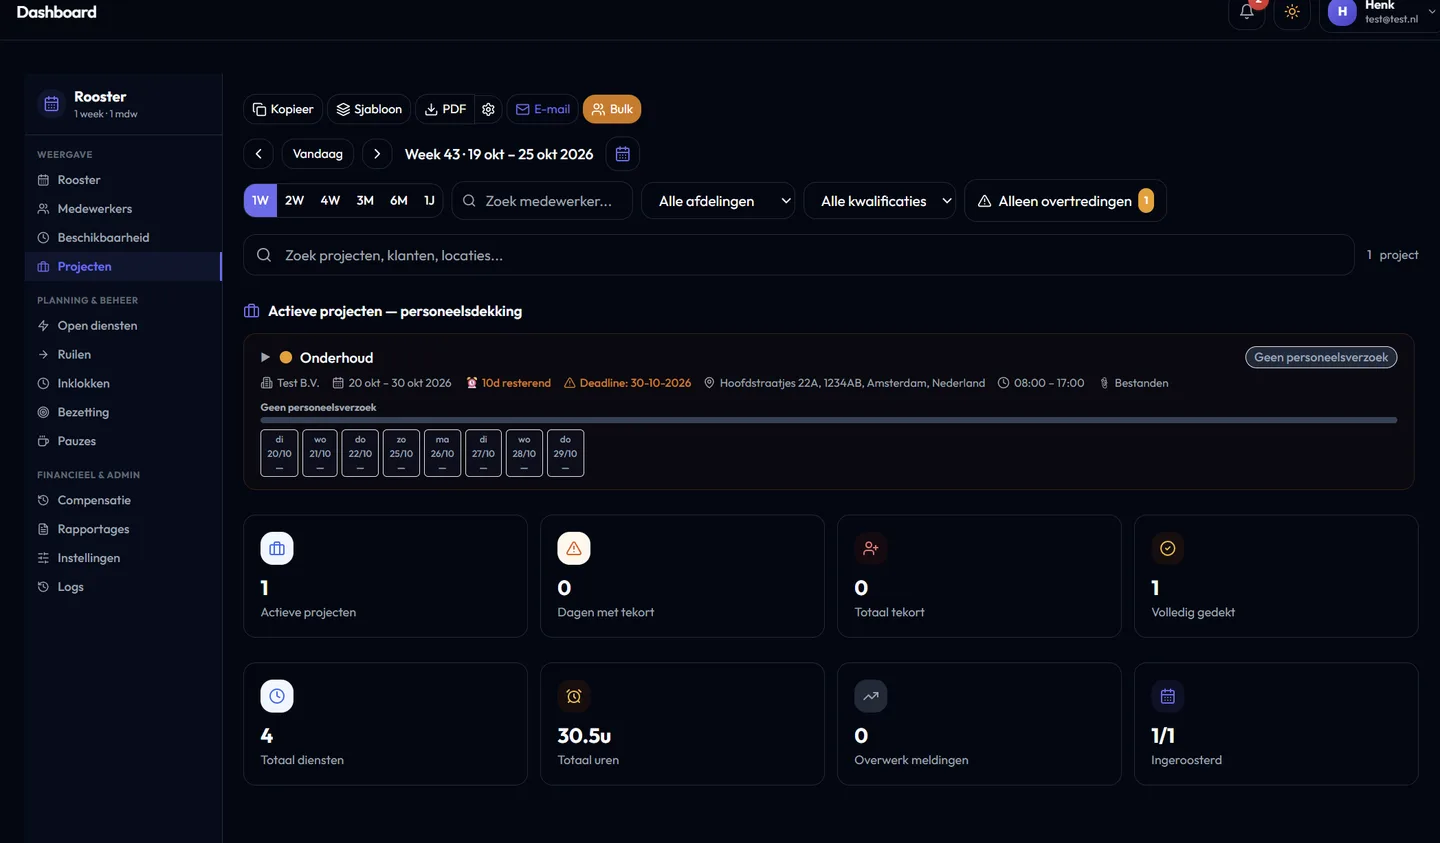Screen dimensions: 1440x843
Task: Open Ruilen sidebar item
Action: (x=123, y=355)
